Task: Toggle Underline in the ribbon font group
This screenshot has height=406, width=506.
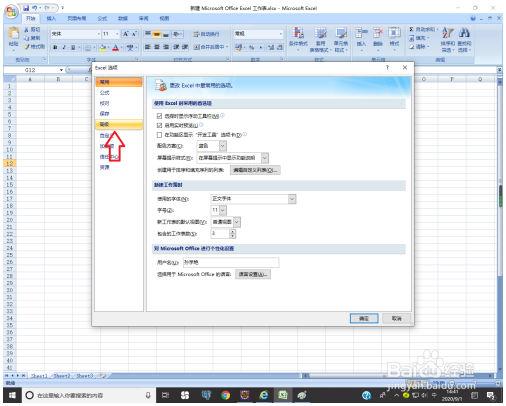Action: (73, 48)
